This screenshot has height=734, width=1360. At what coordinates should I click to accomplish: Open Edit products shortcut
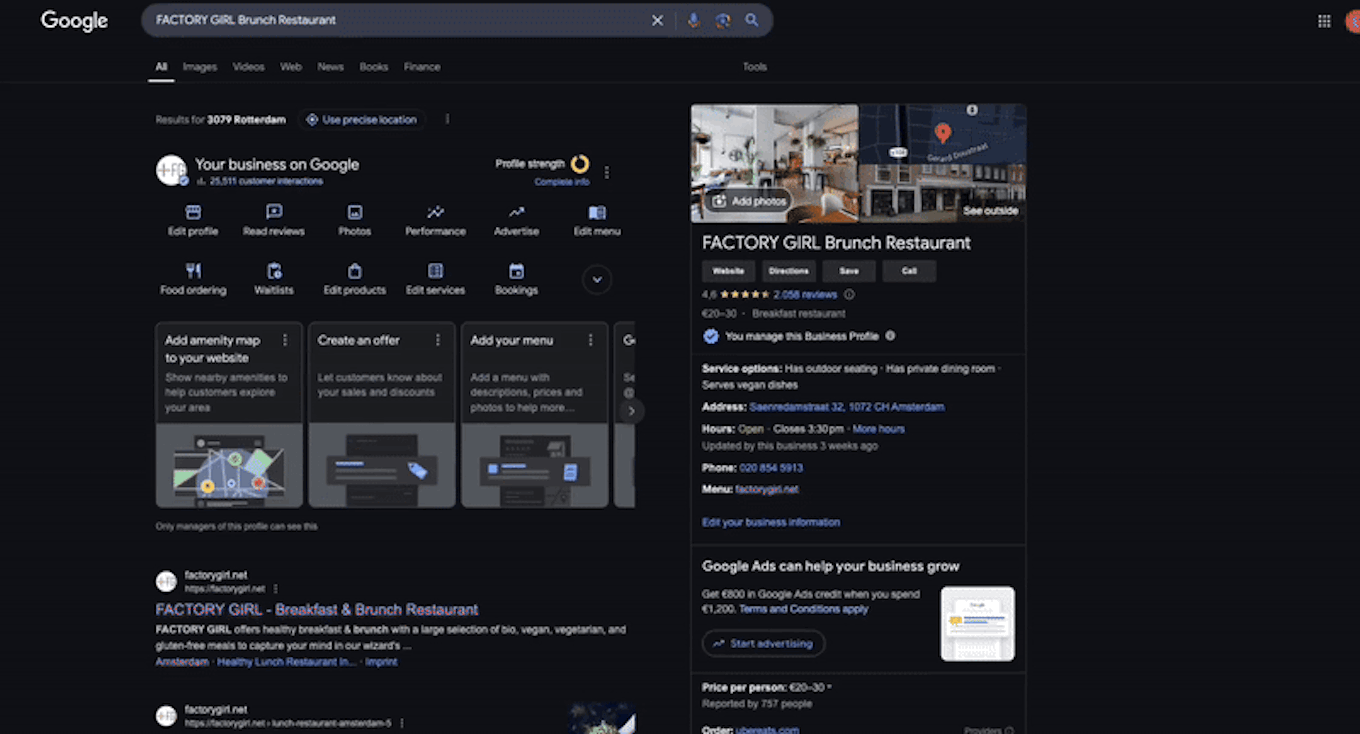pyautogui.click(x=354, y=280)
